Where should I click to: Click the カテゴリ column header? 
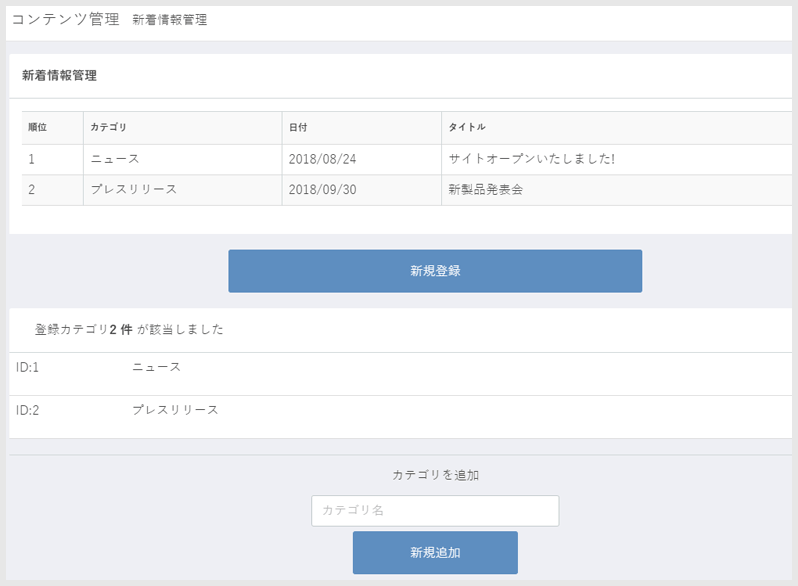pyautogui.click(x=108, y=127)
